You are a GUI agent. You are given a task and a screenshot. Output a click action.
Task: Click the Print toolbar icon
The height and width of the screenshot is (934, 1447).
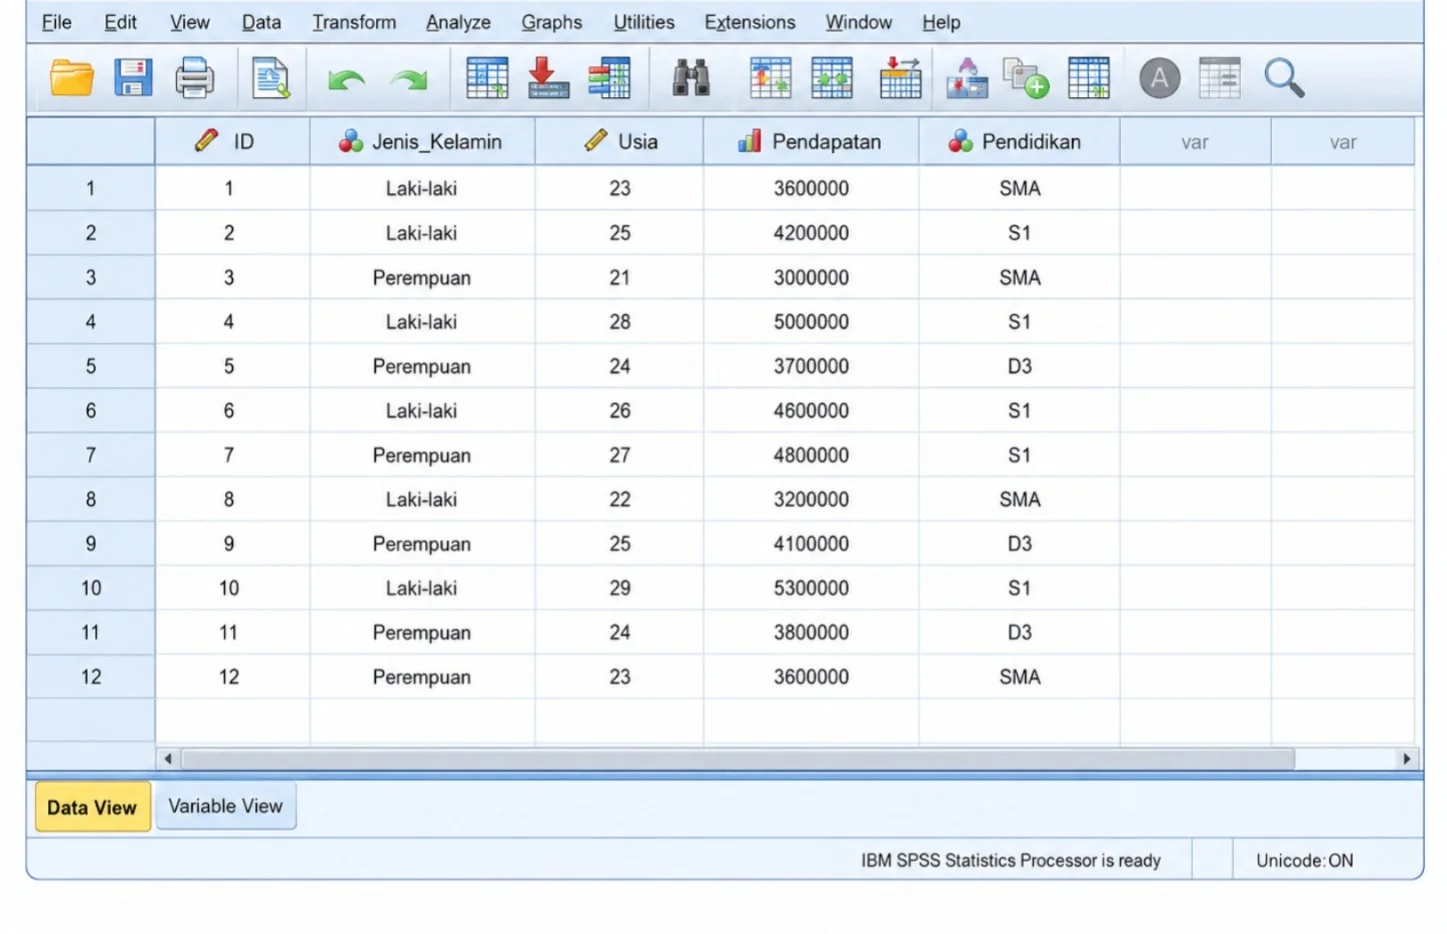tap(194, 78)
